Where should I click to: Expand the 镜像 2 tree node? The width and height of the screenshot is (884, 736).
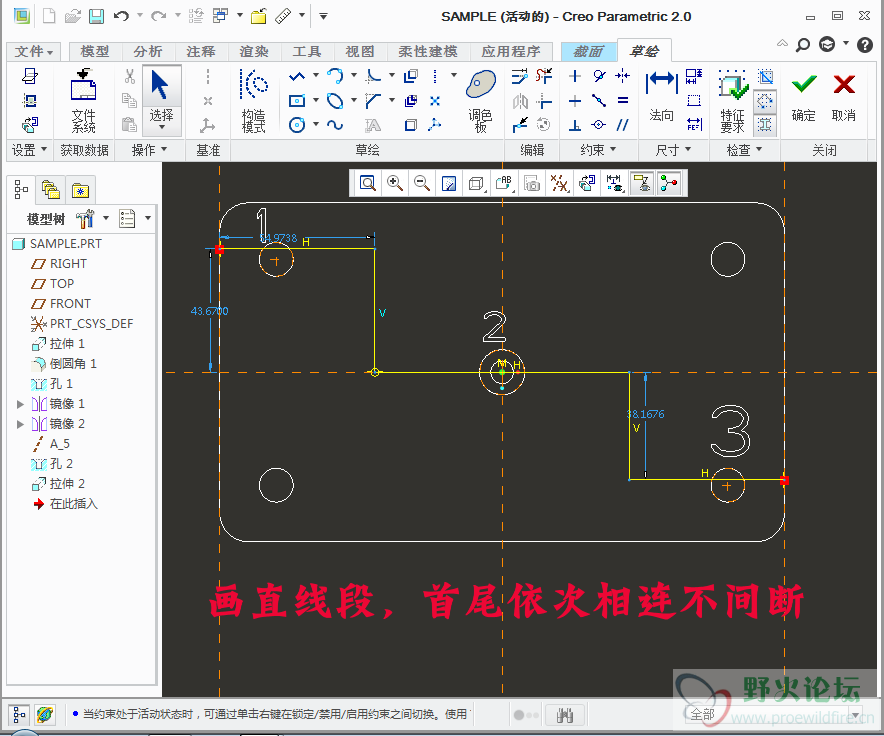coord(20,424)
